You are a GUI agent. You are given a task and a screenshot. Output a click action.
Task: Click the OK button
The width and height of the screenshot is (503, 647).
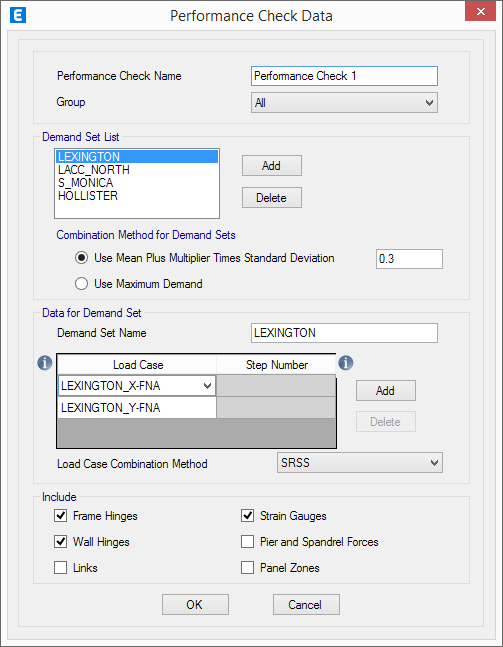(x=195, y=604)
